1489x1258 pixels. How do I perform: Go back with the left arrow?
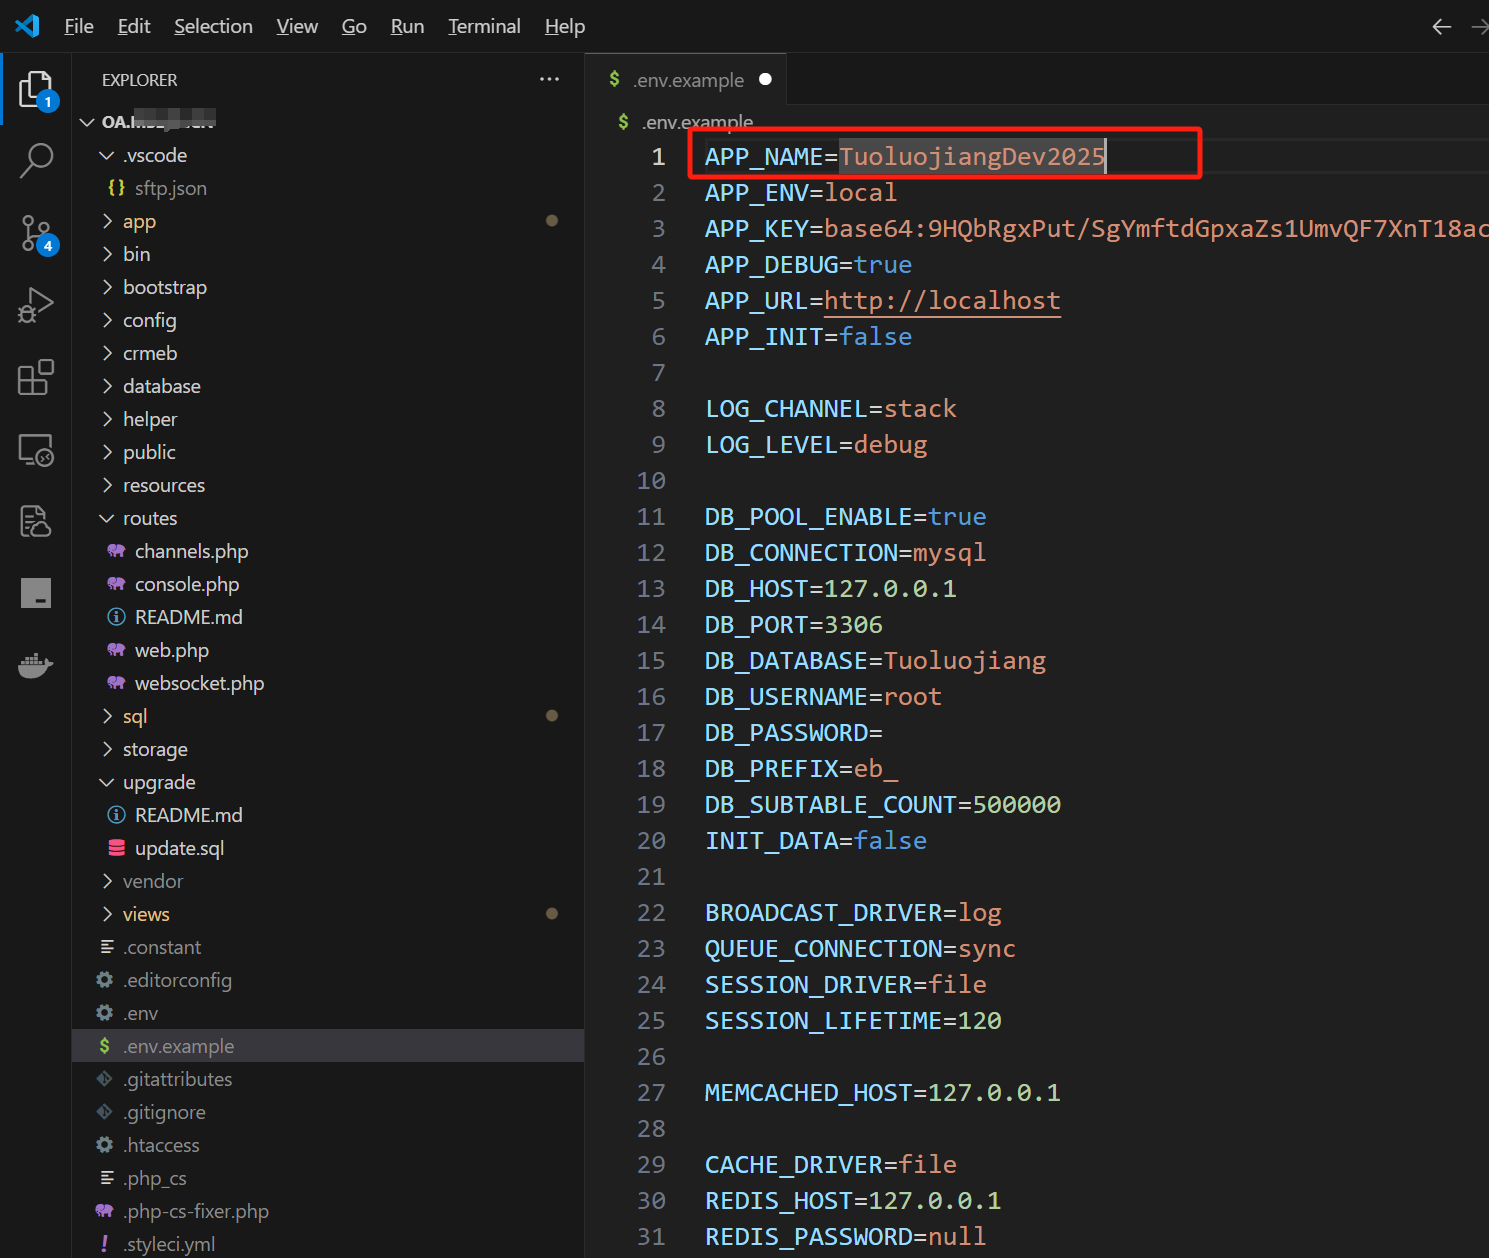click(x=1441, y=27)
